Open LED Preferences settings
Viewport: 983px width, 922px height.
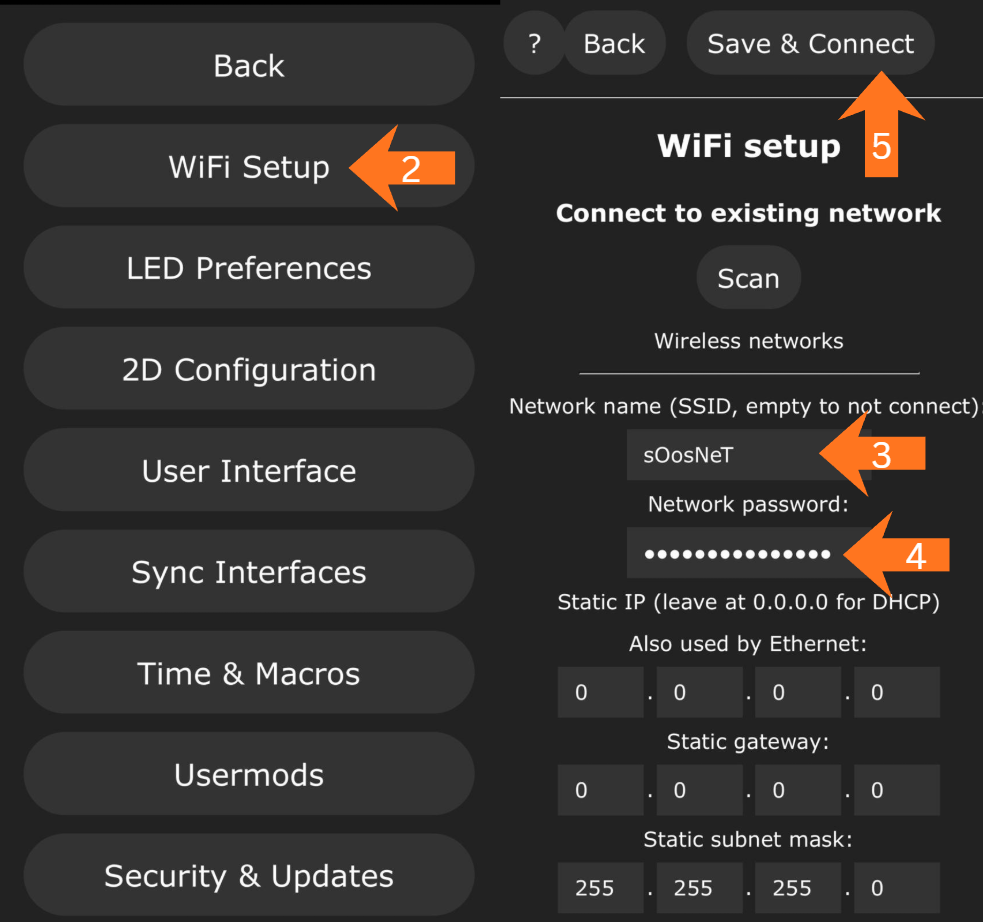click(248, 268)
